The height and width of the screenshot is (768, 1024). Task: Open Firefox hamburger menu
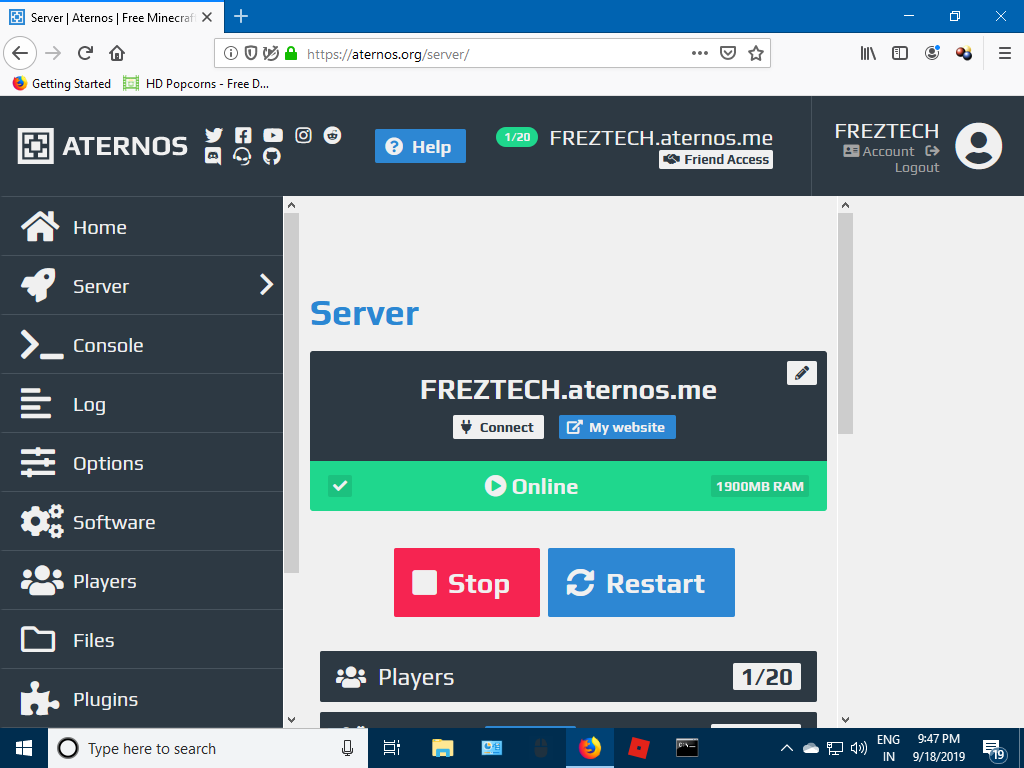(x=1004, y=54)
